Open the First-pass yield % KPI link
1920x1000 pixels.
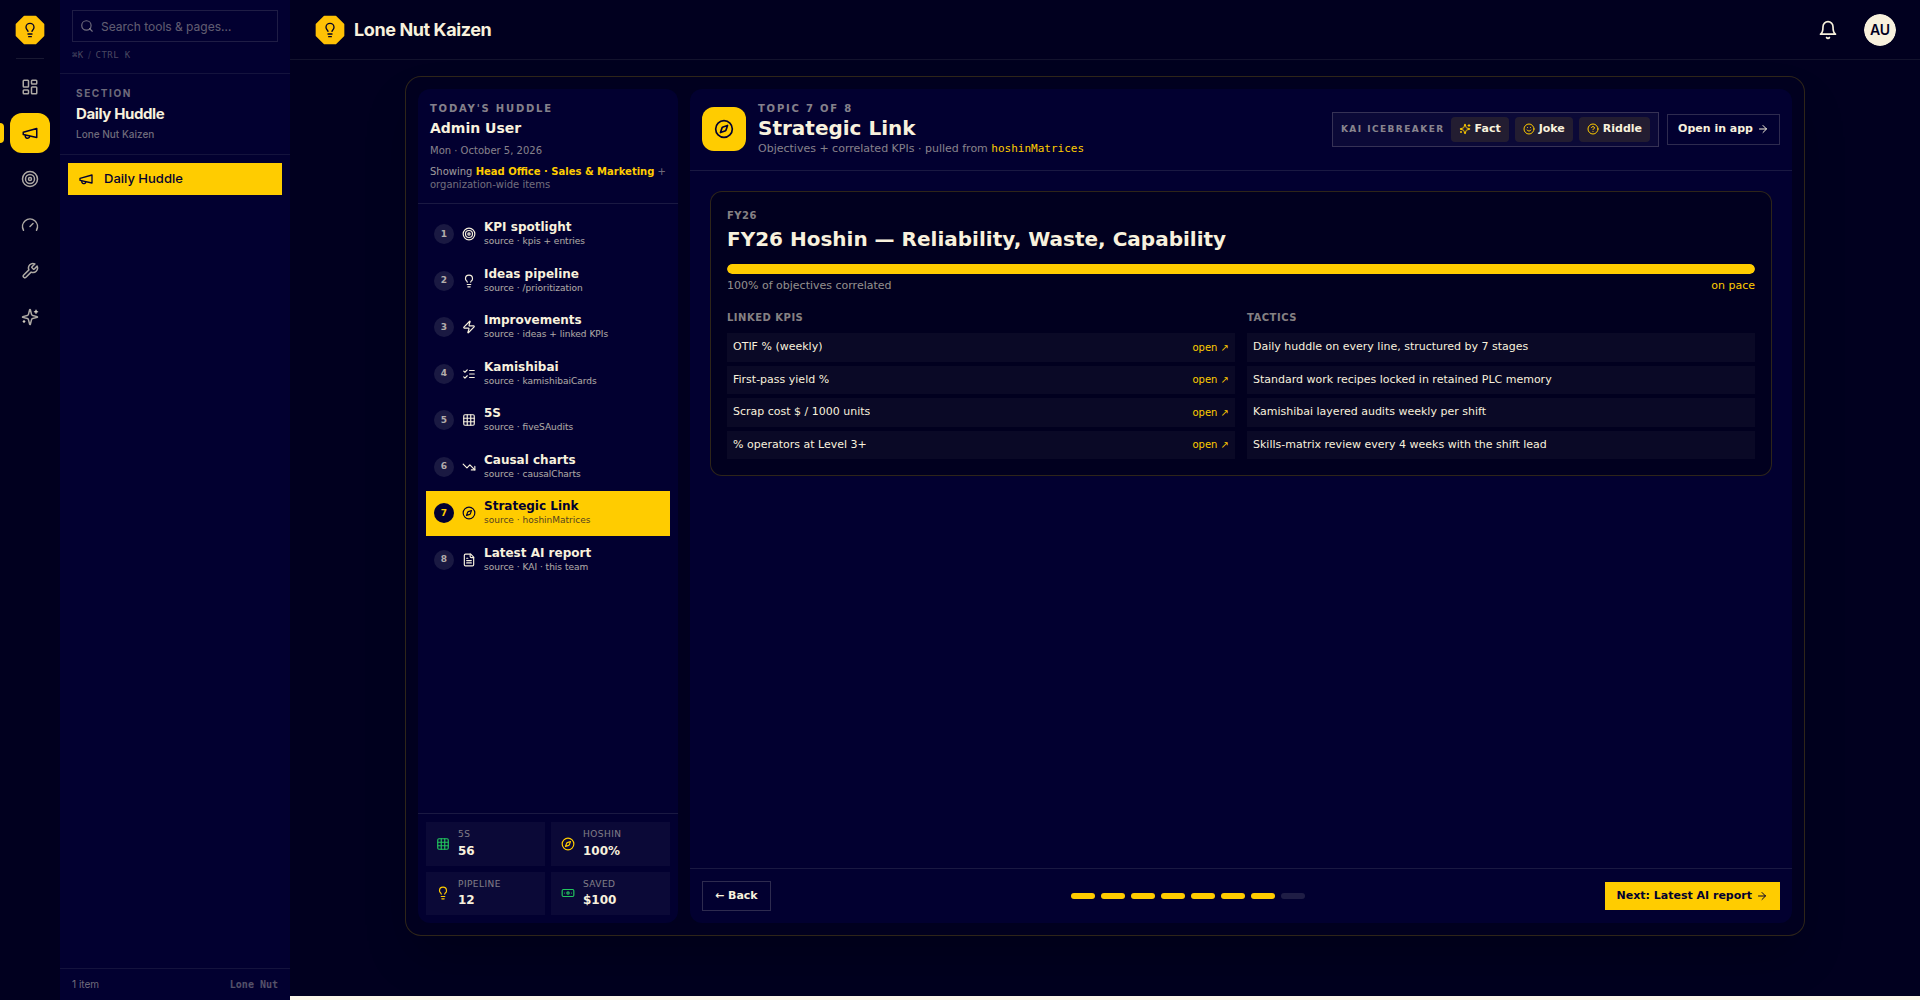1210,380
